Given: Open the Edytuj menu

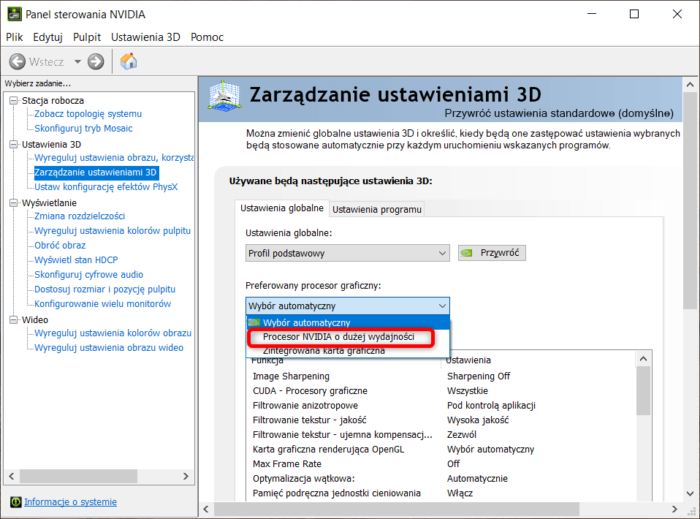Looking at the screenshot, I should pyautogui.click(x=48, y=37).
